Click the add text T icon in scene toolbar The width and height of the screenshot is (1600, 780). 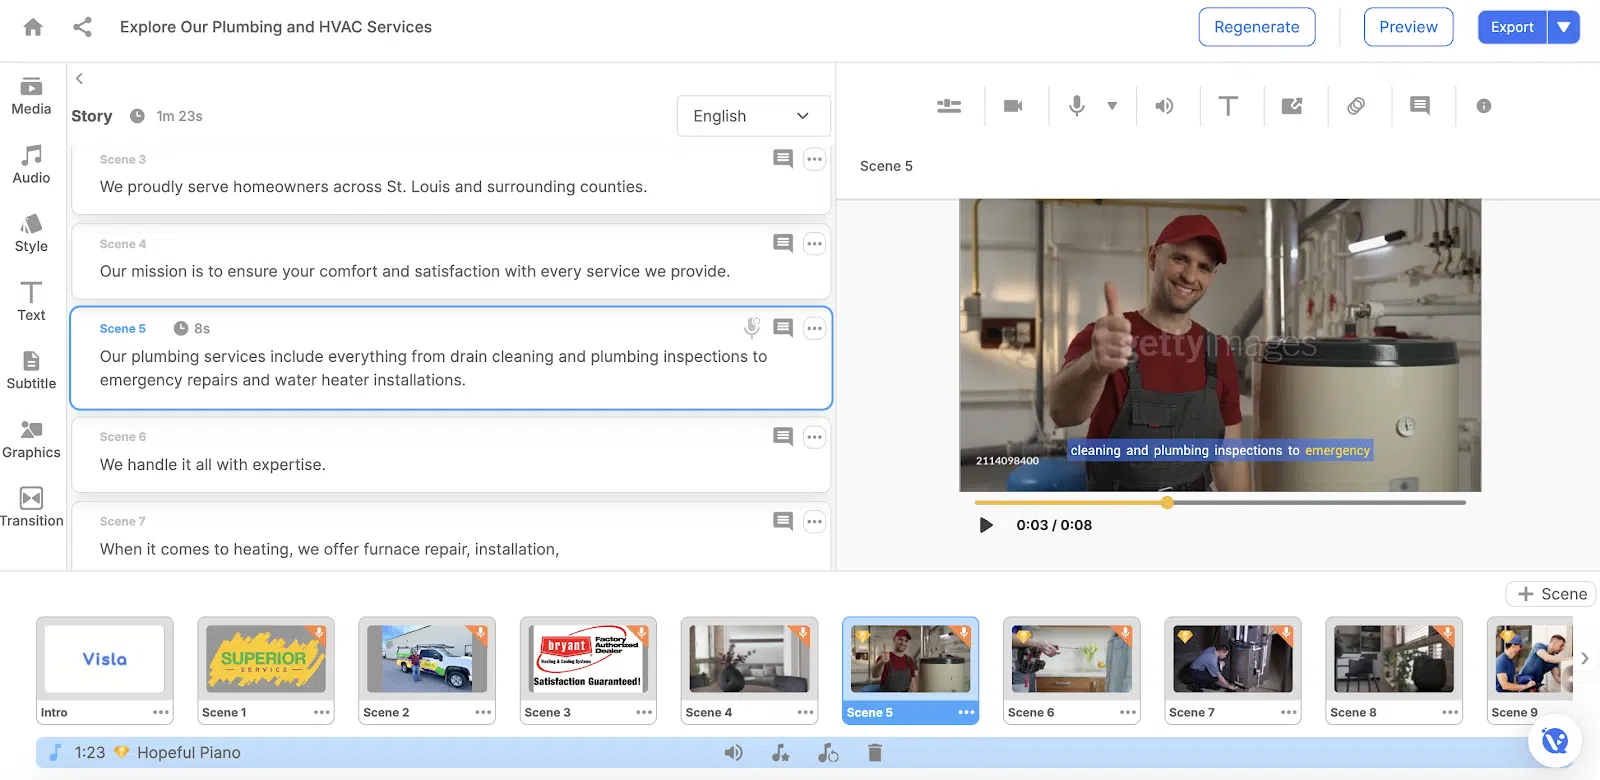[1228, 106]
